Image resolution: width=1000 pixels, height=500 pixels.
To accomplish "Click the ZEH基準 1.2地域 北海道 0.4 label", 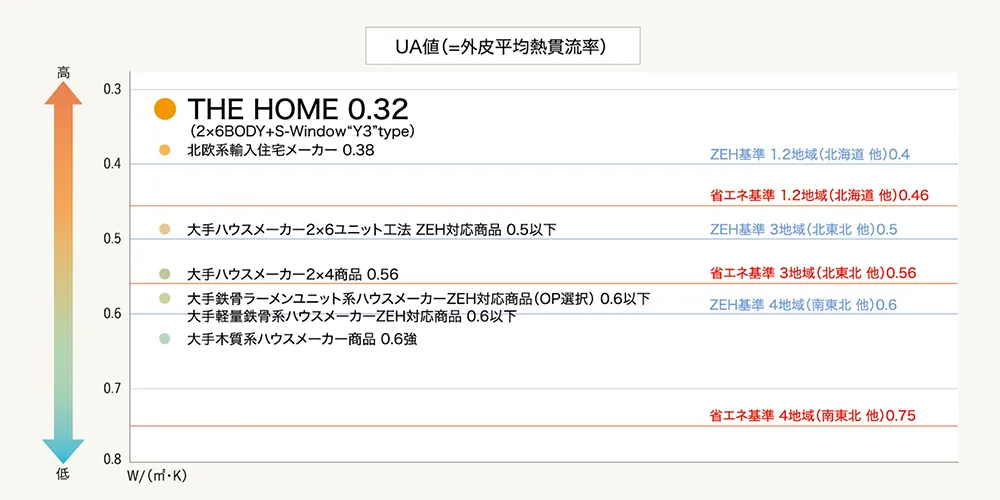I will point(809,155).
